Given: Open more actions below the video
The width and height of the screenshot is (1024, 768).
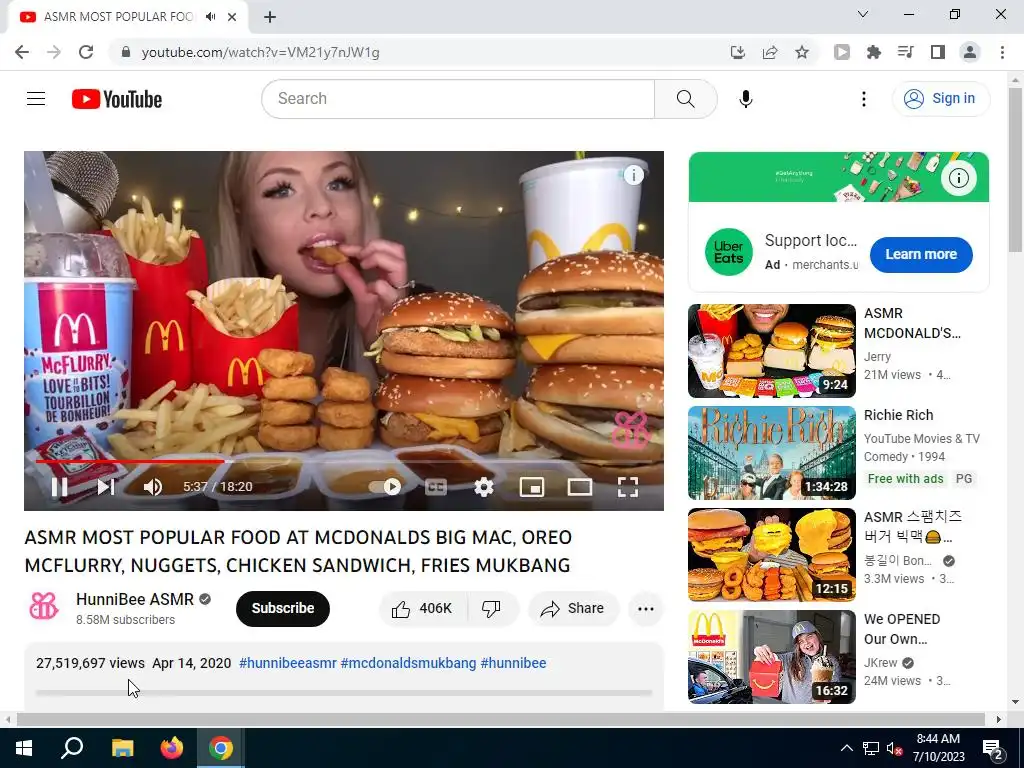Looking at the screenshot, I should pos(646,609).
